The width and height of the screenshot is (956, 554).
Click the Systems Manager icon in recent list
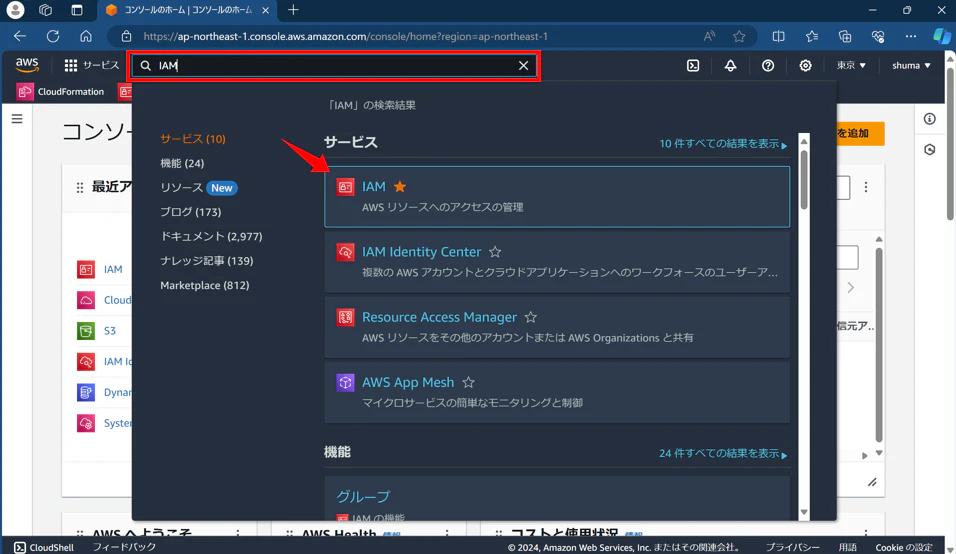86,423
